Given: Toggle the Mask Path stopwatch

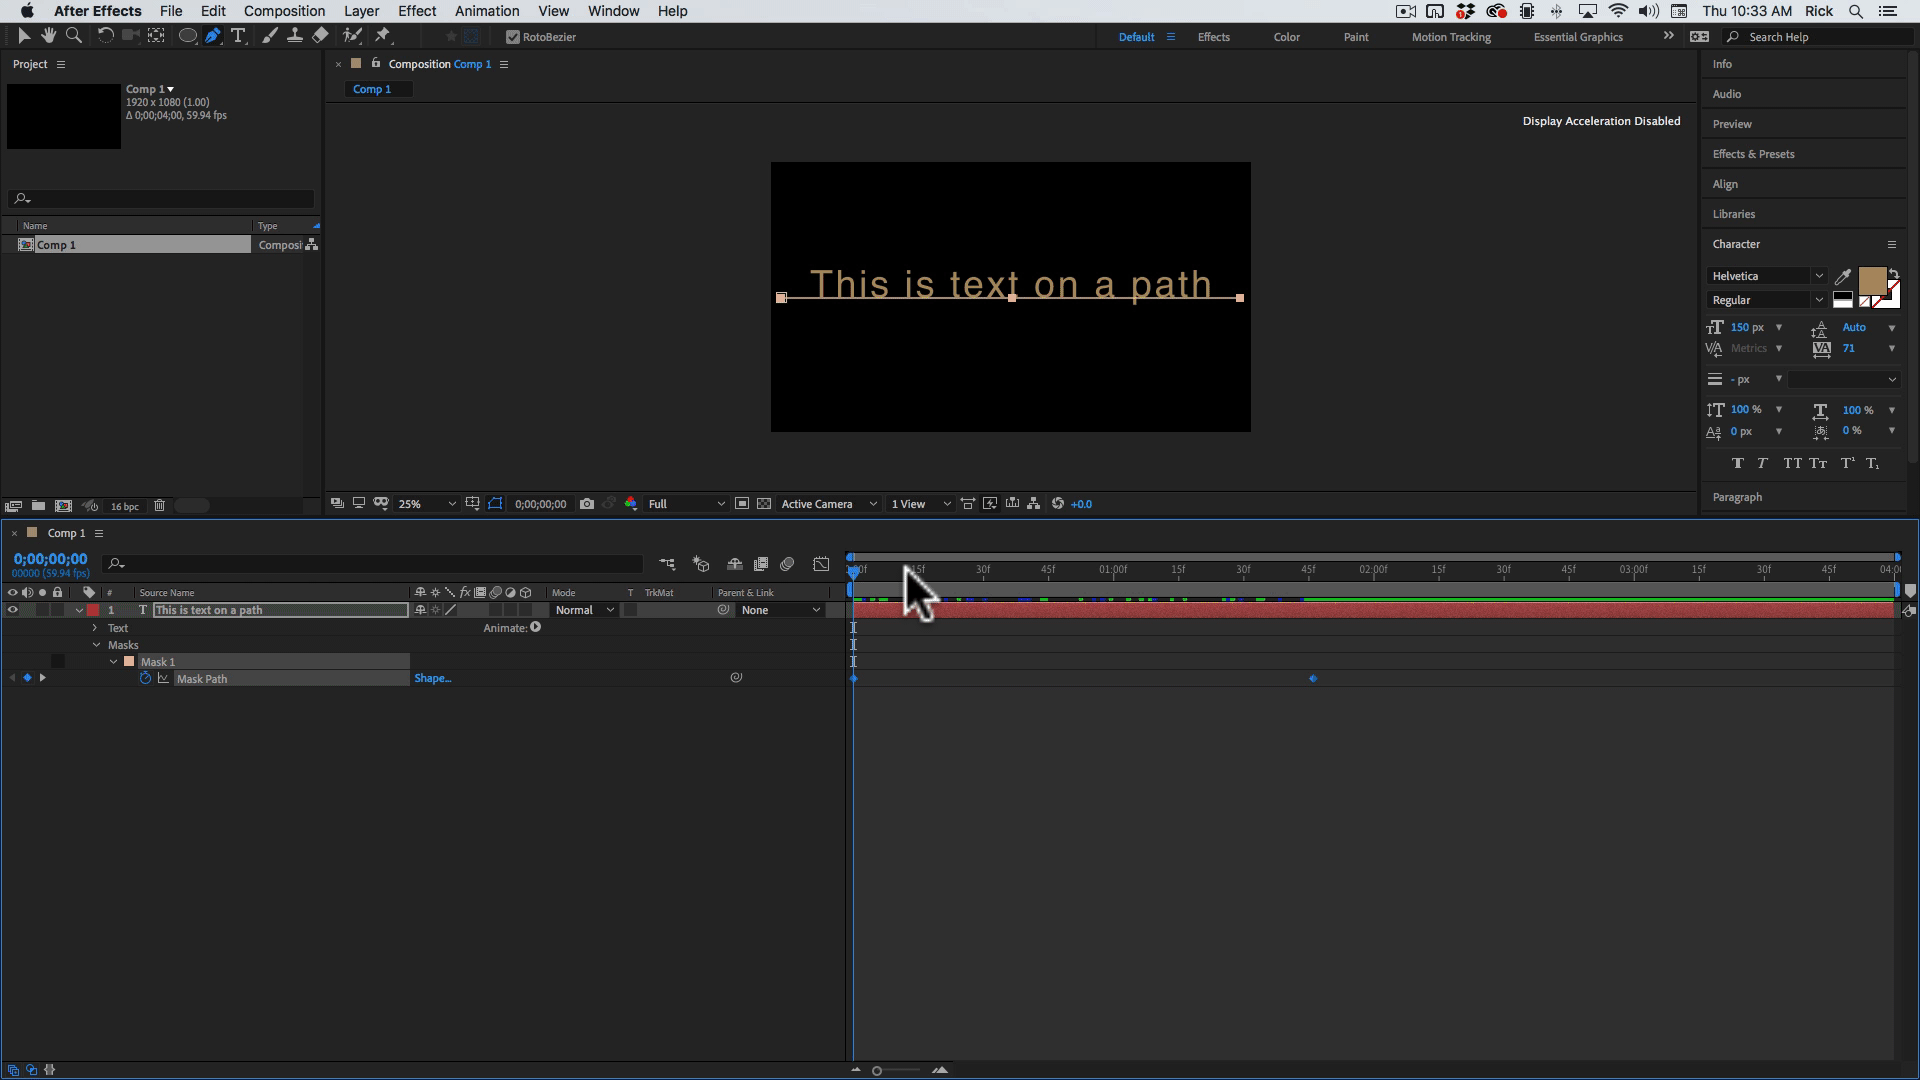Looking at the screenshot, I should (145, 678).
